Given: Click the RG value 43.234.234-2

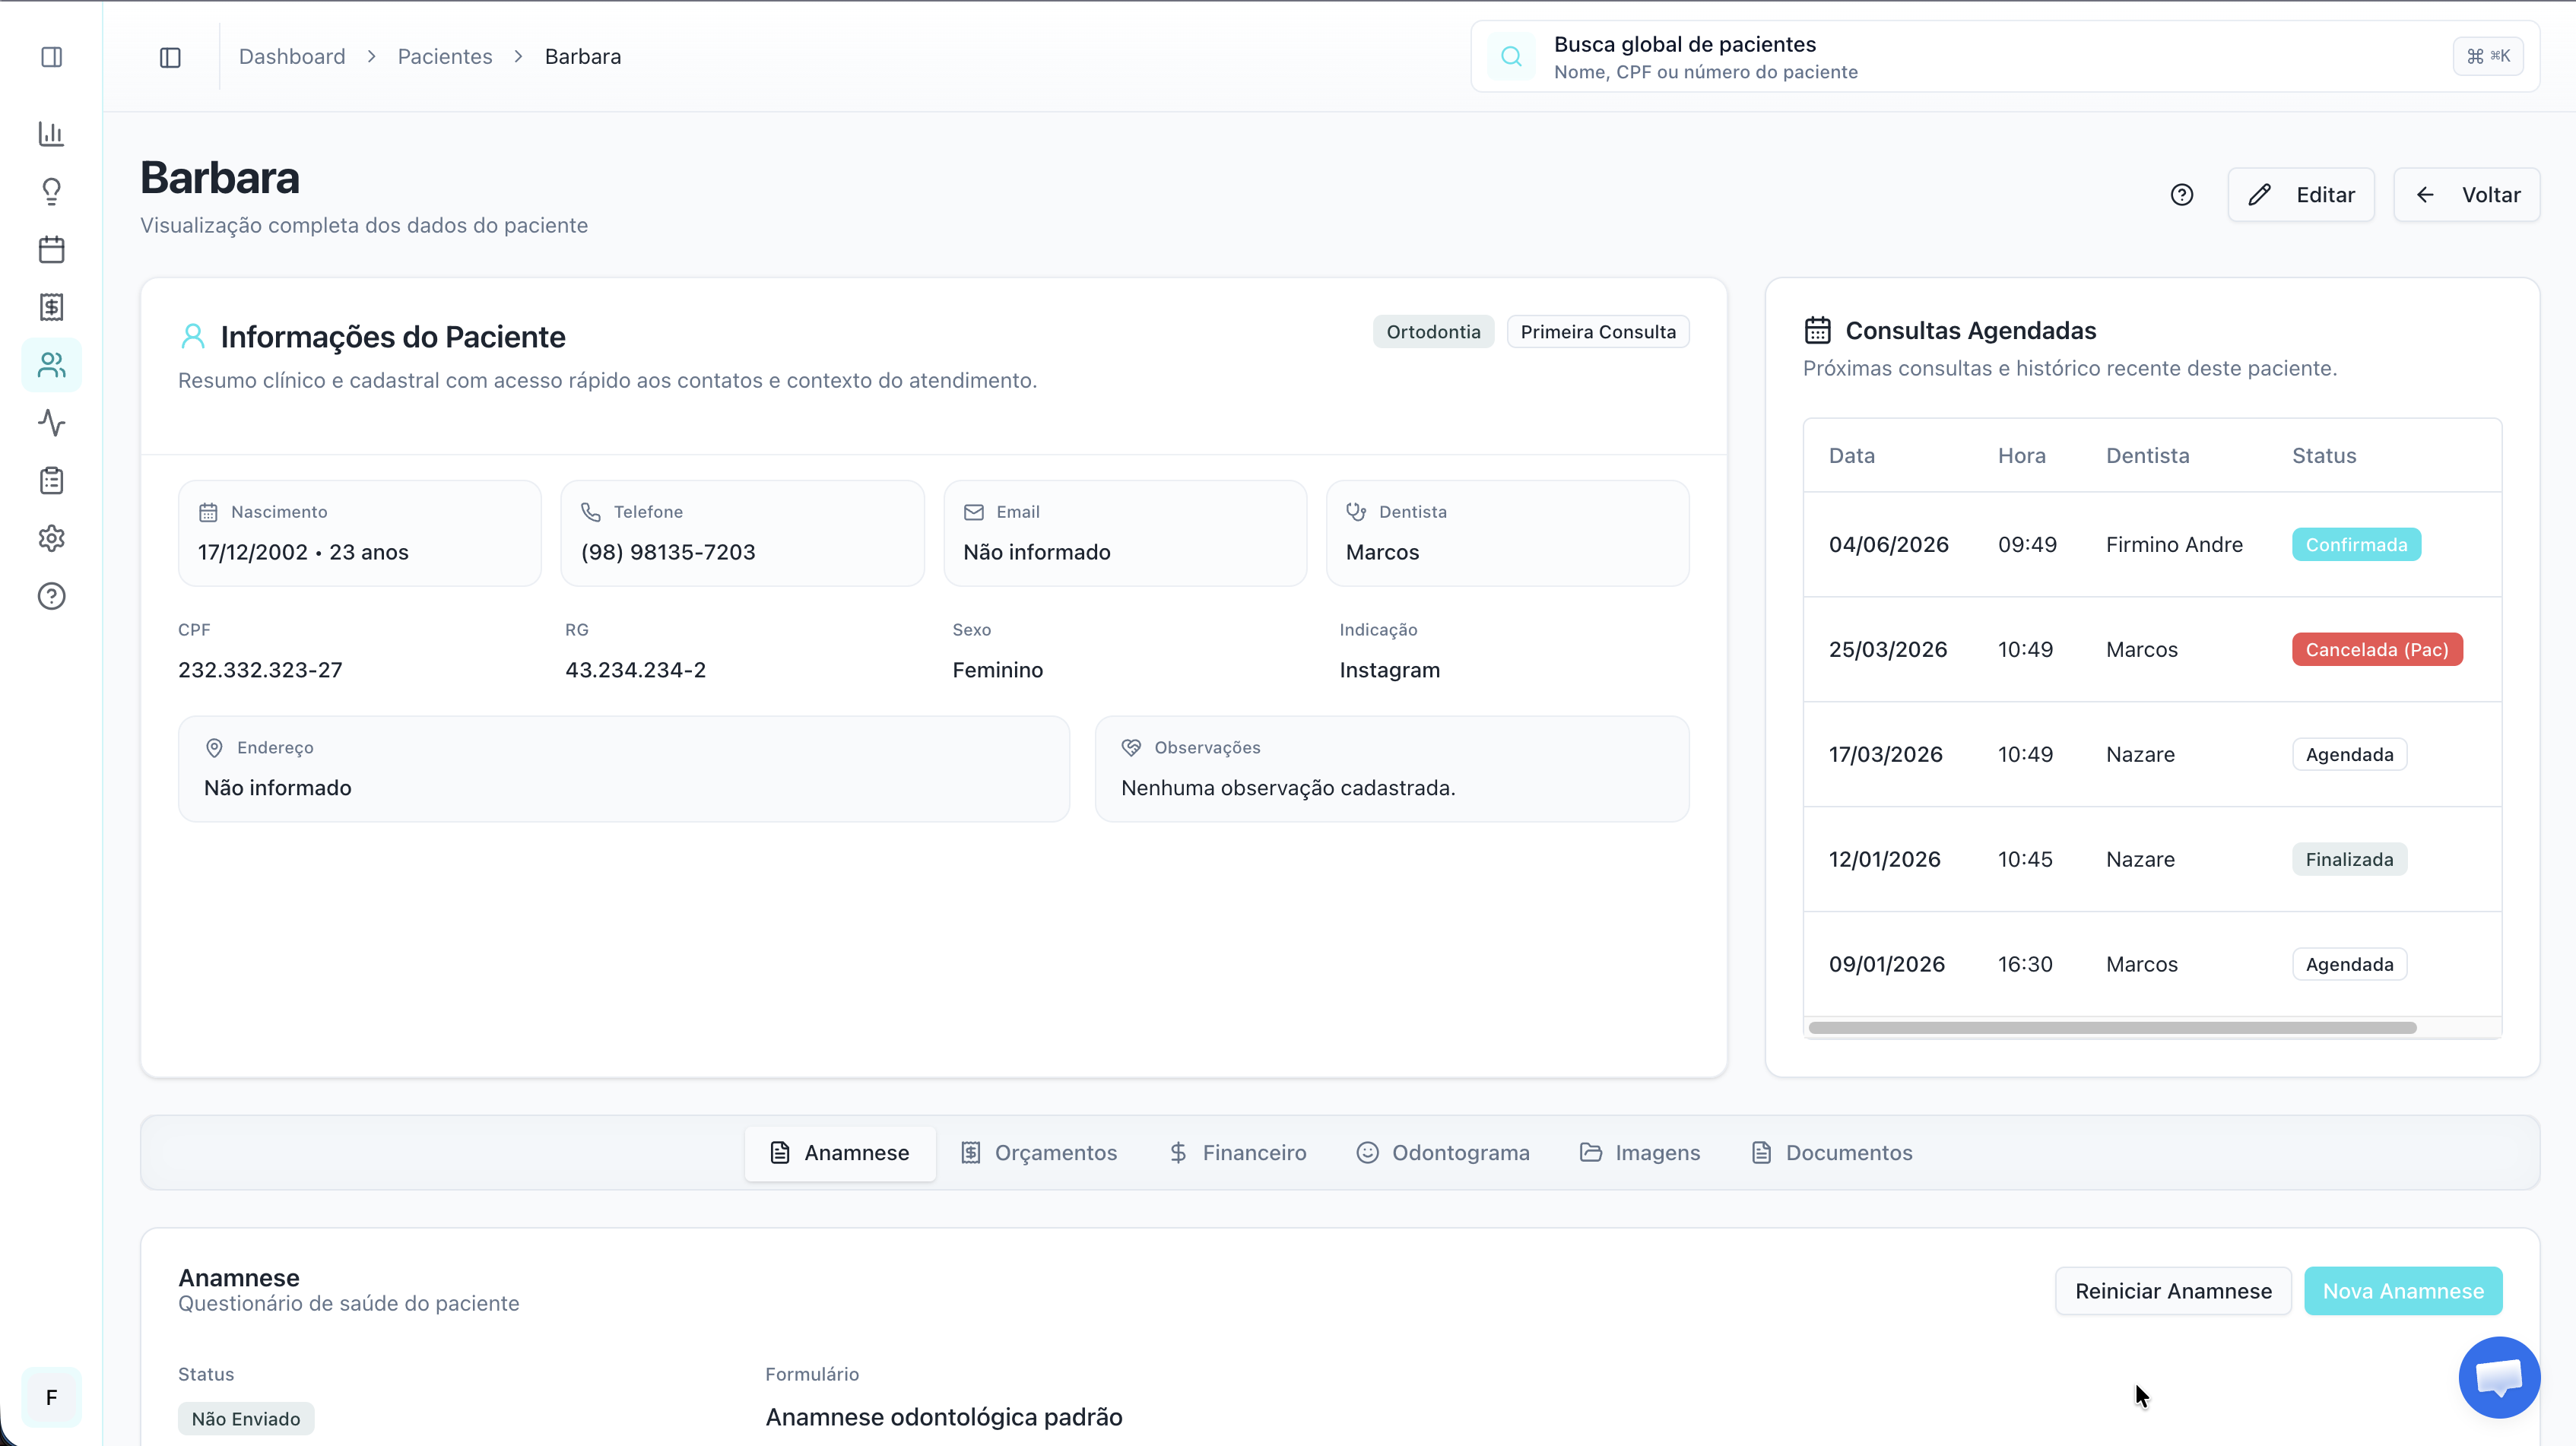Looking at the screenshot, I should point(635,670).
